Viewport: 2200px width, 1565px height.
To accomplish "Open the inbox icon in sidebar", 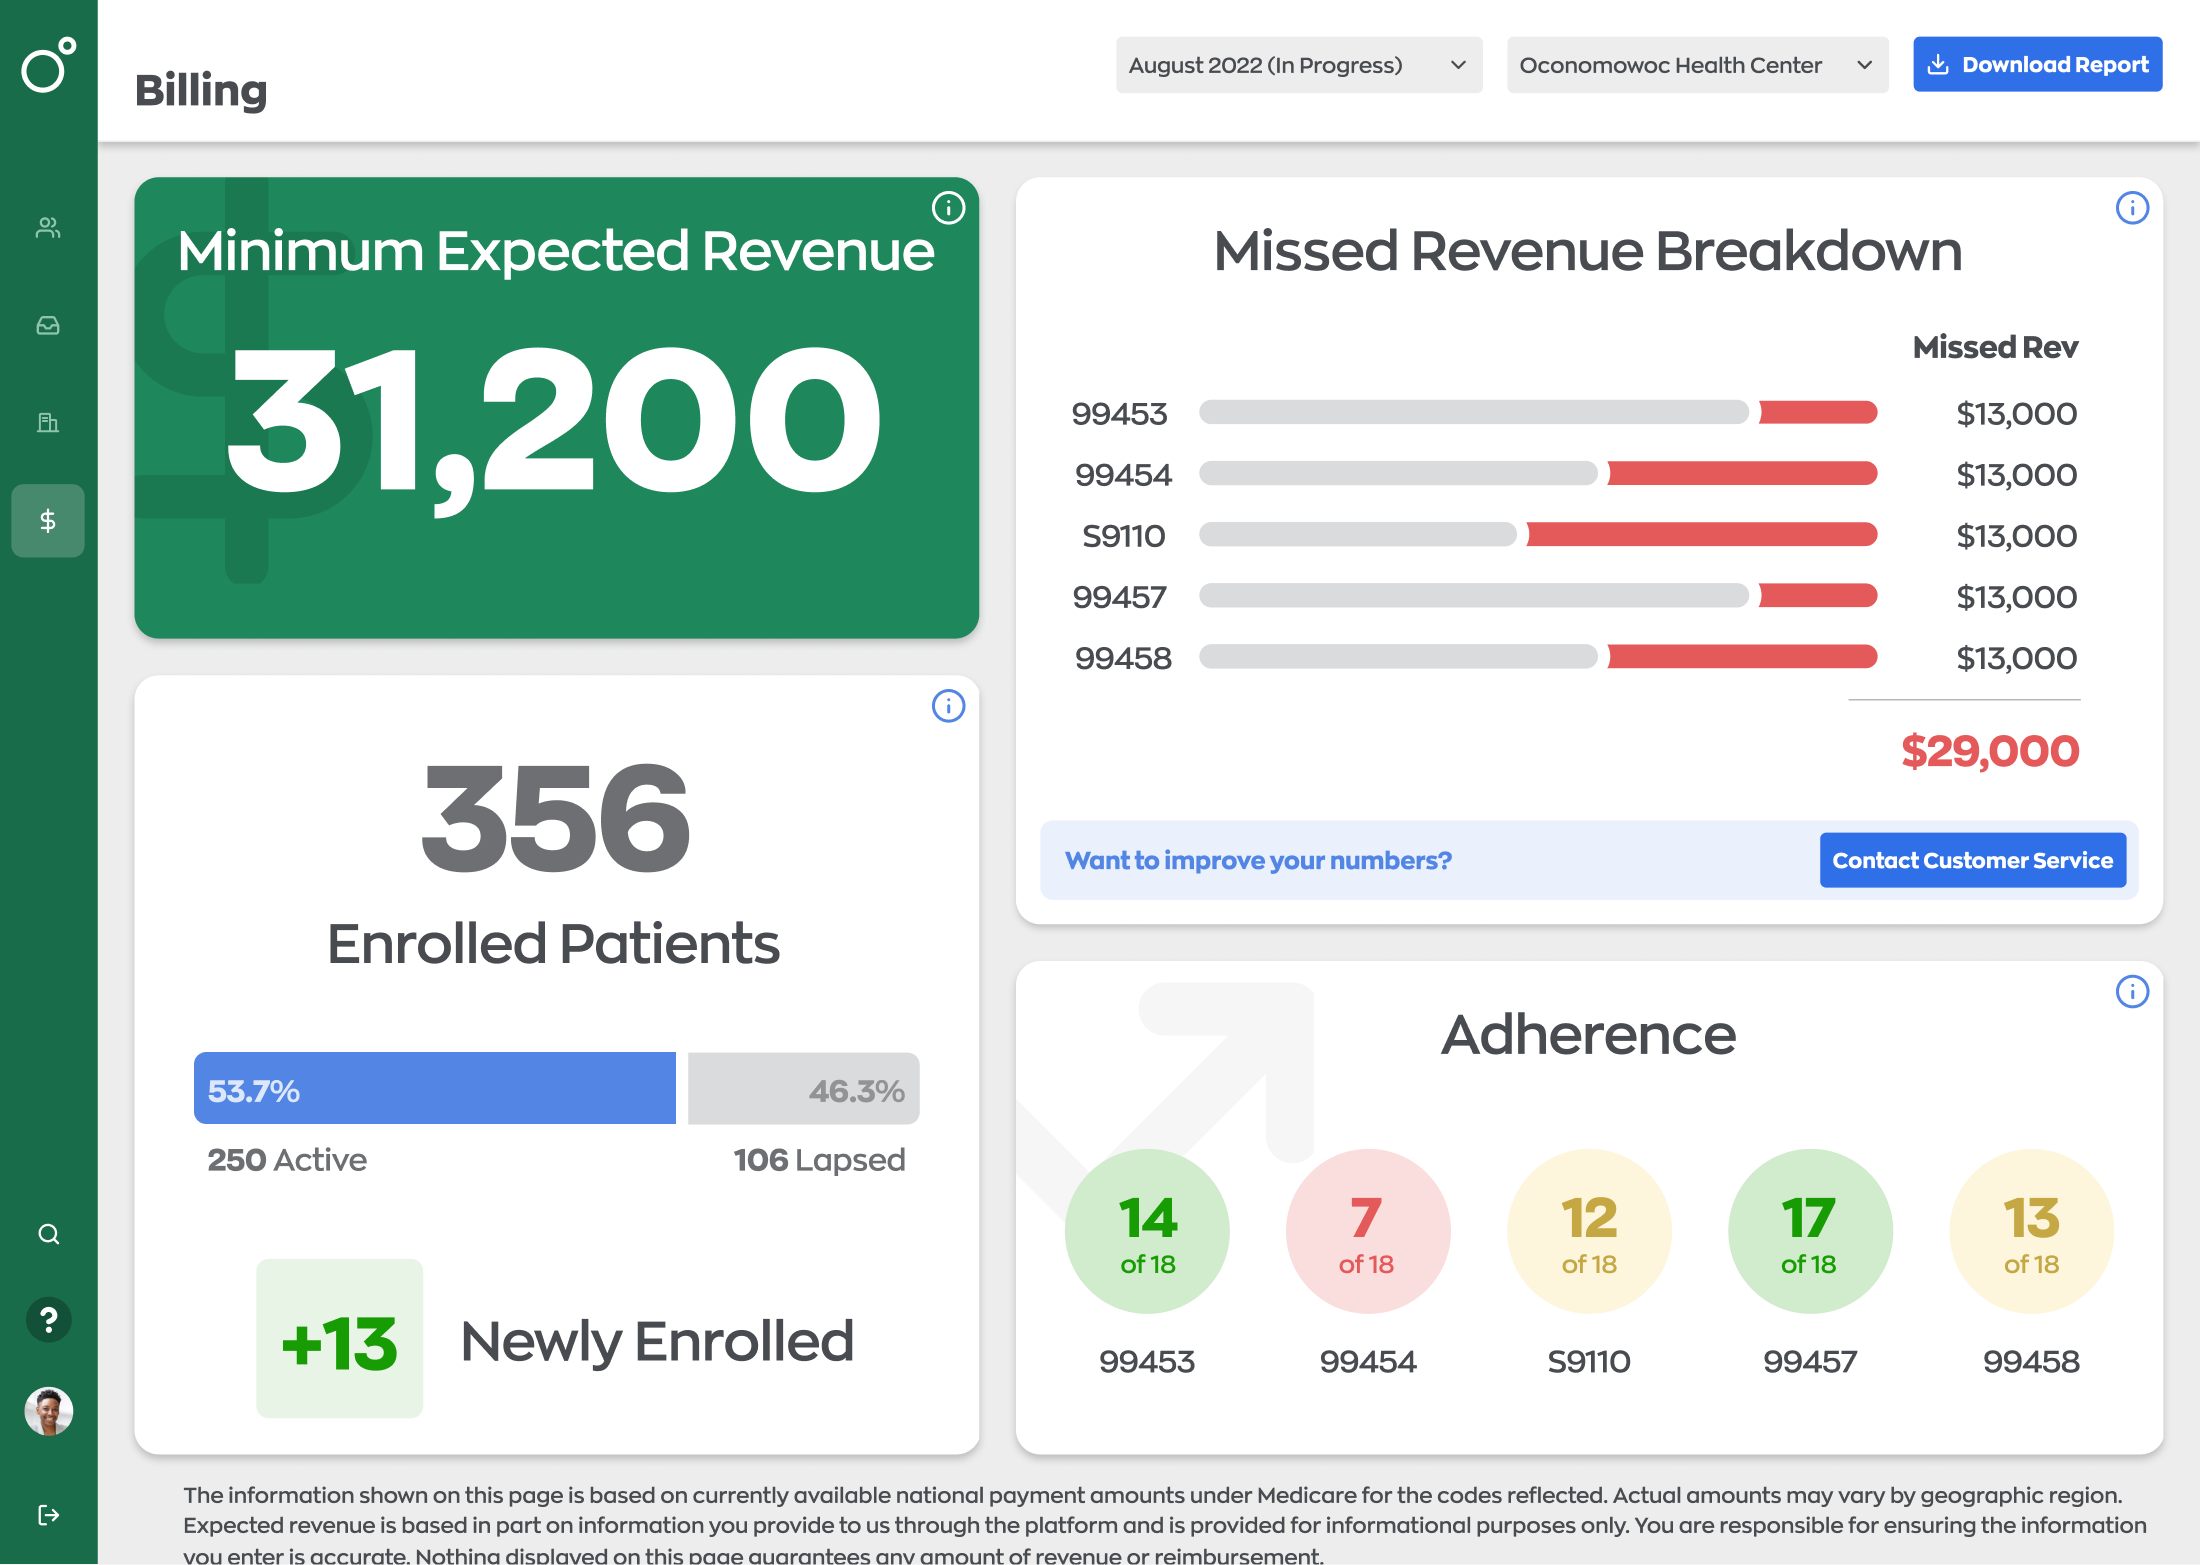I will pos(48,325).
